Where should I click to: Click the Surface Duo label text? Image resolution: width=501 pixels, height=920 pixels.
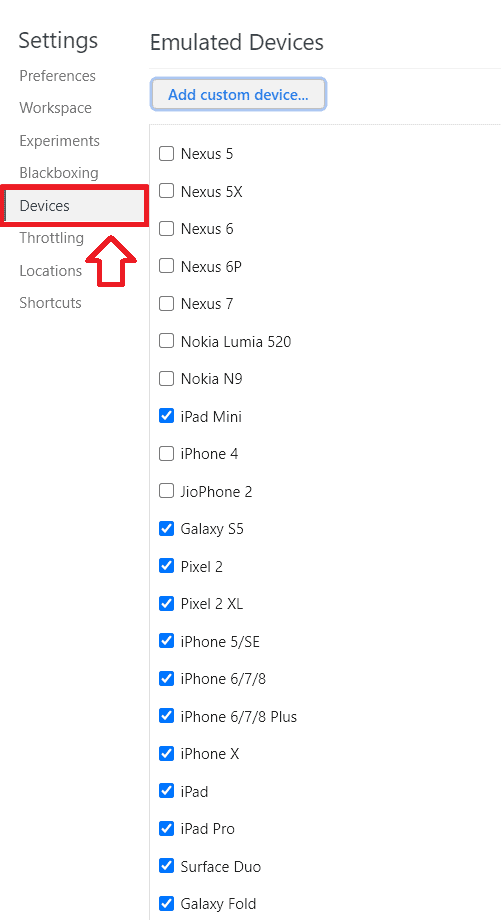click(221, 867)
